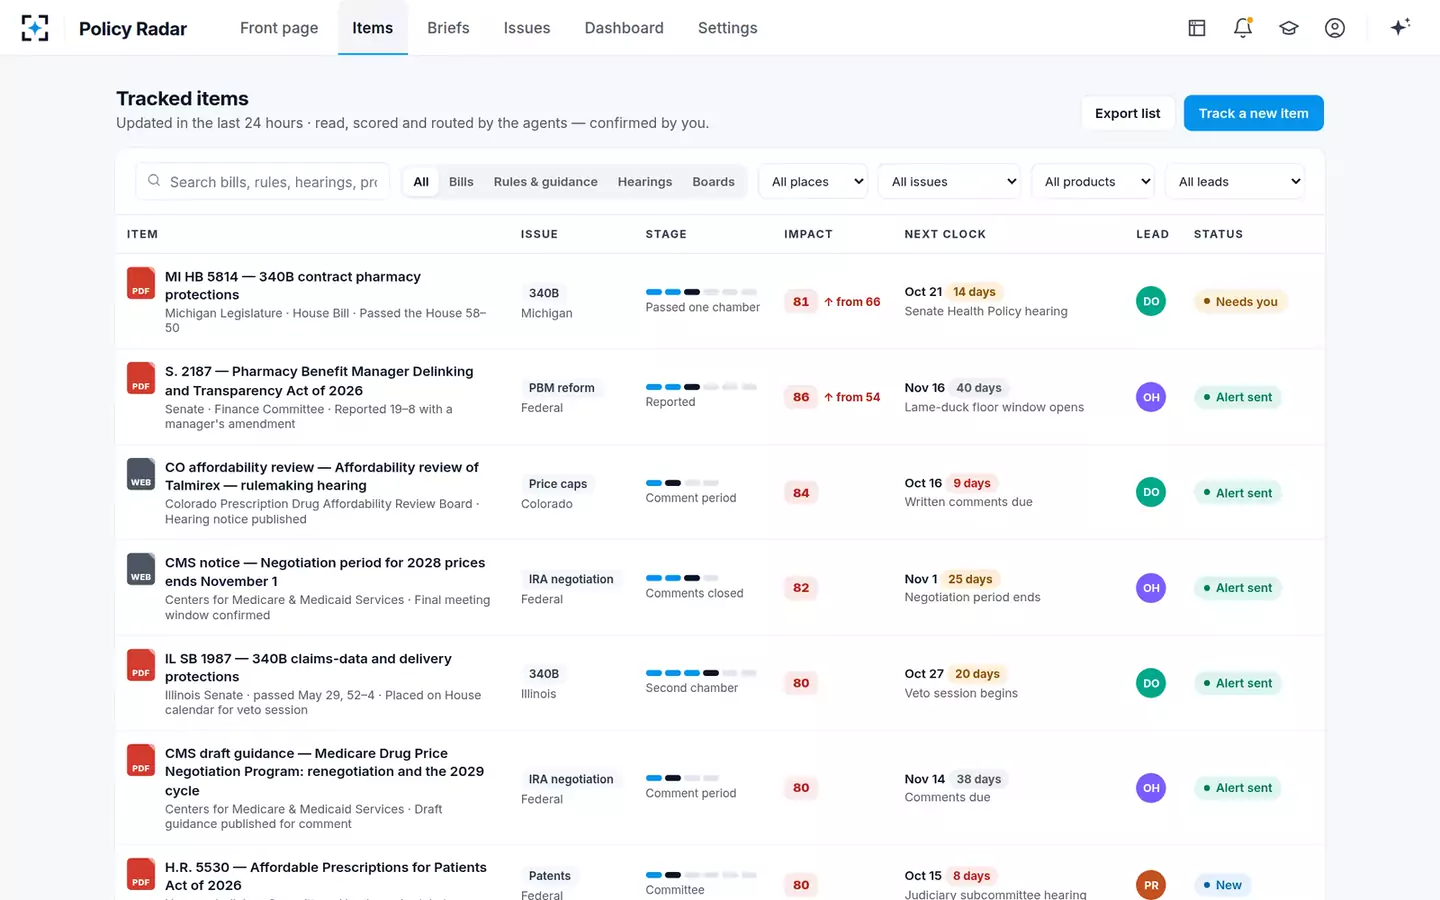Open the notifications bell
This screenshot has width=1440, height=900.
pos(1243,28)
